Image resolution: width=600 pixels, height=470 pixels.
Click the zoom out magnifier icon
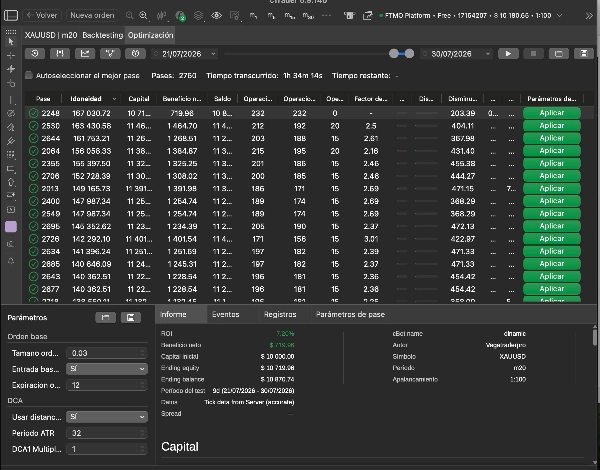click(129, 16)
